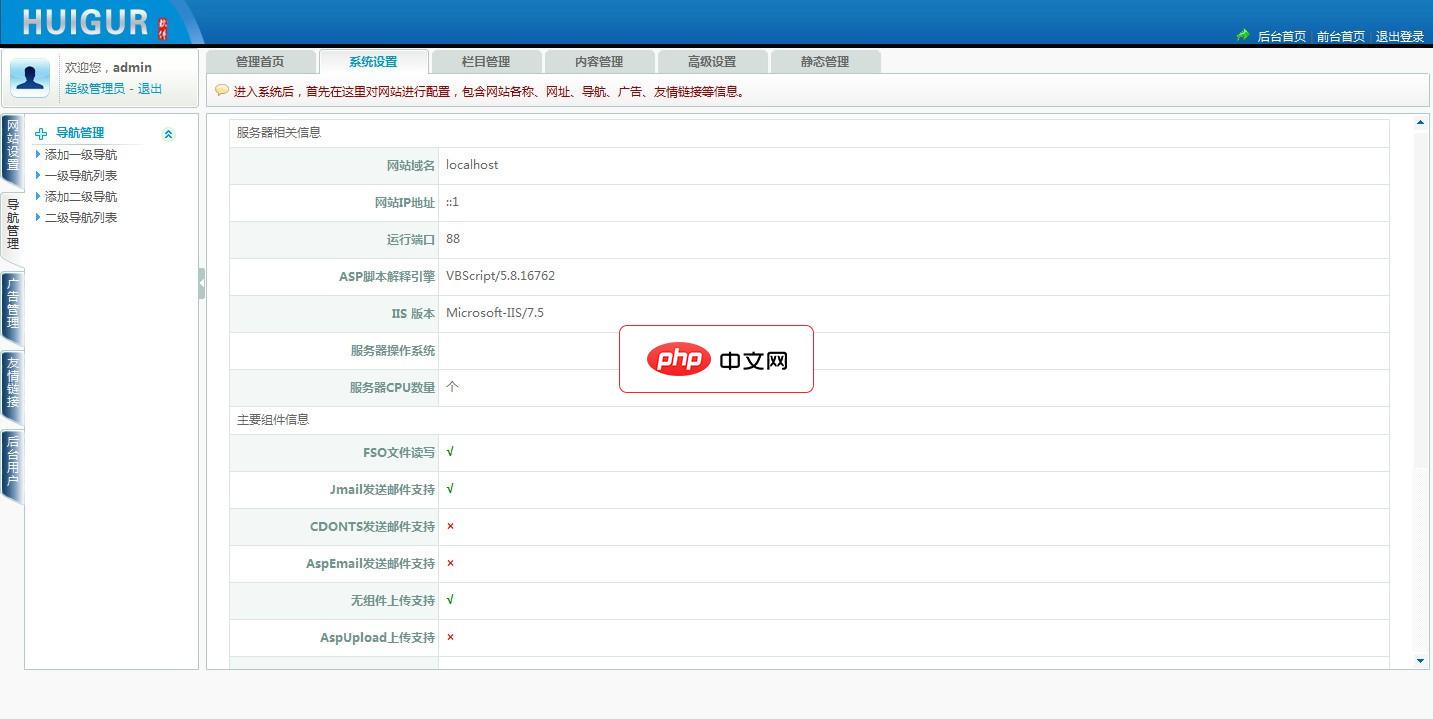
Task: Click check mark in Jmail发送邮件支持 row
Action: click(x=450, y=489)
